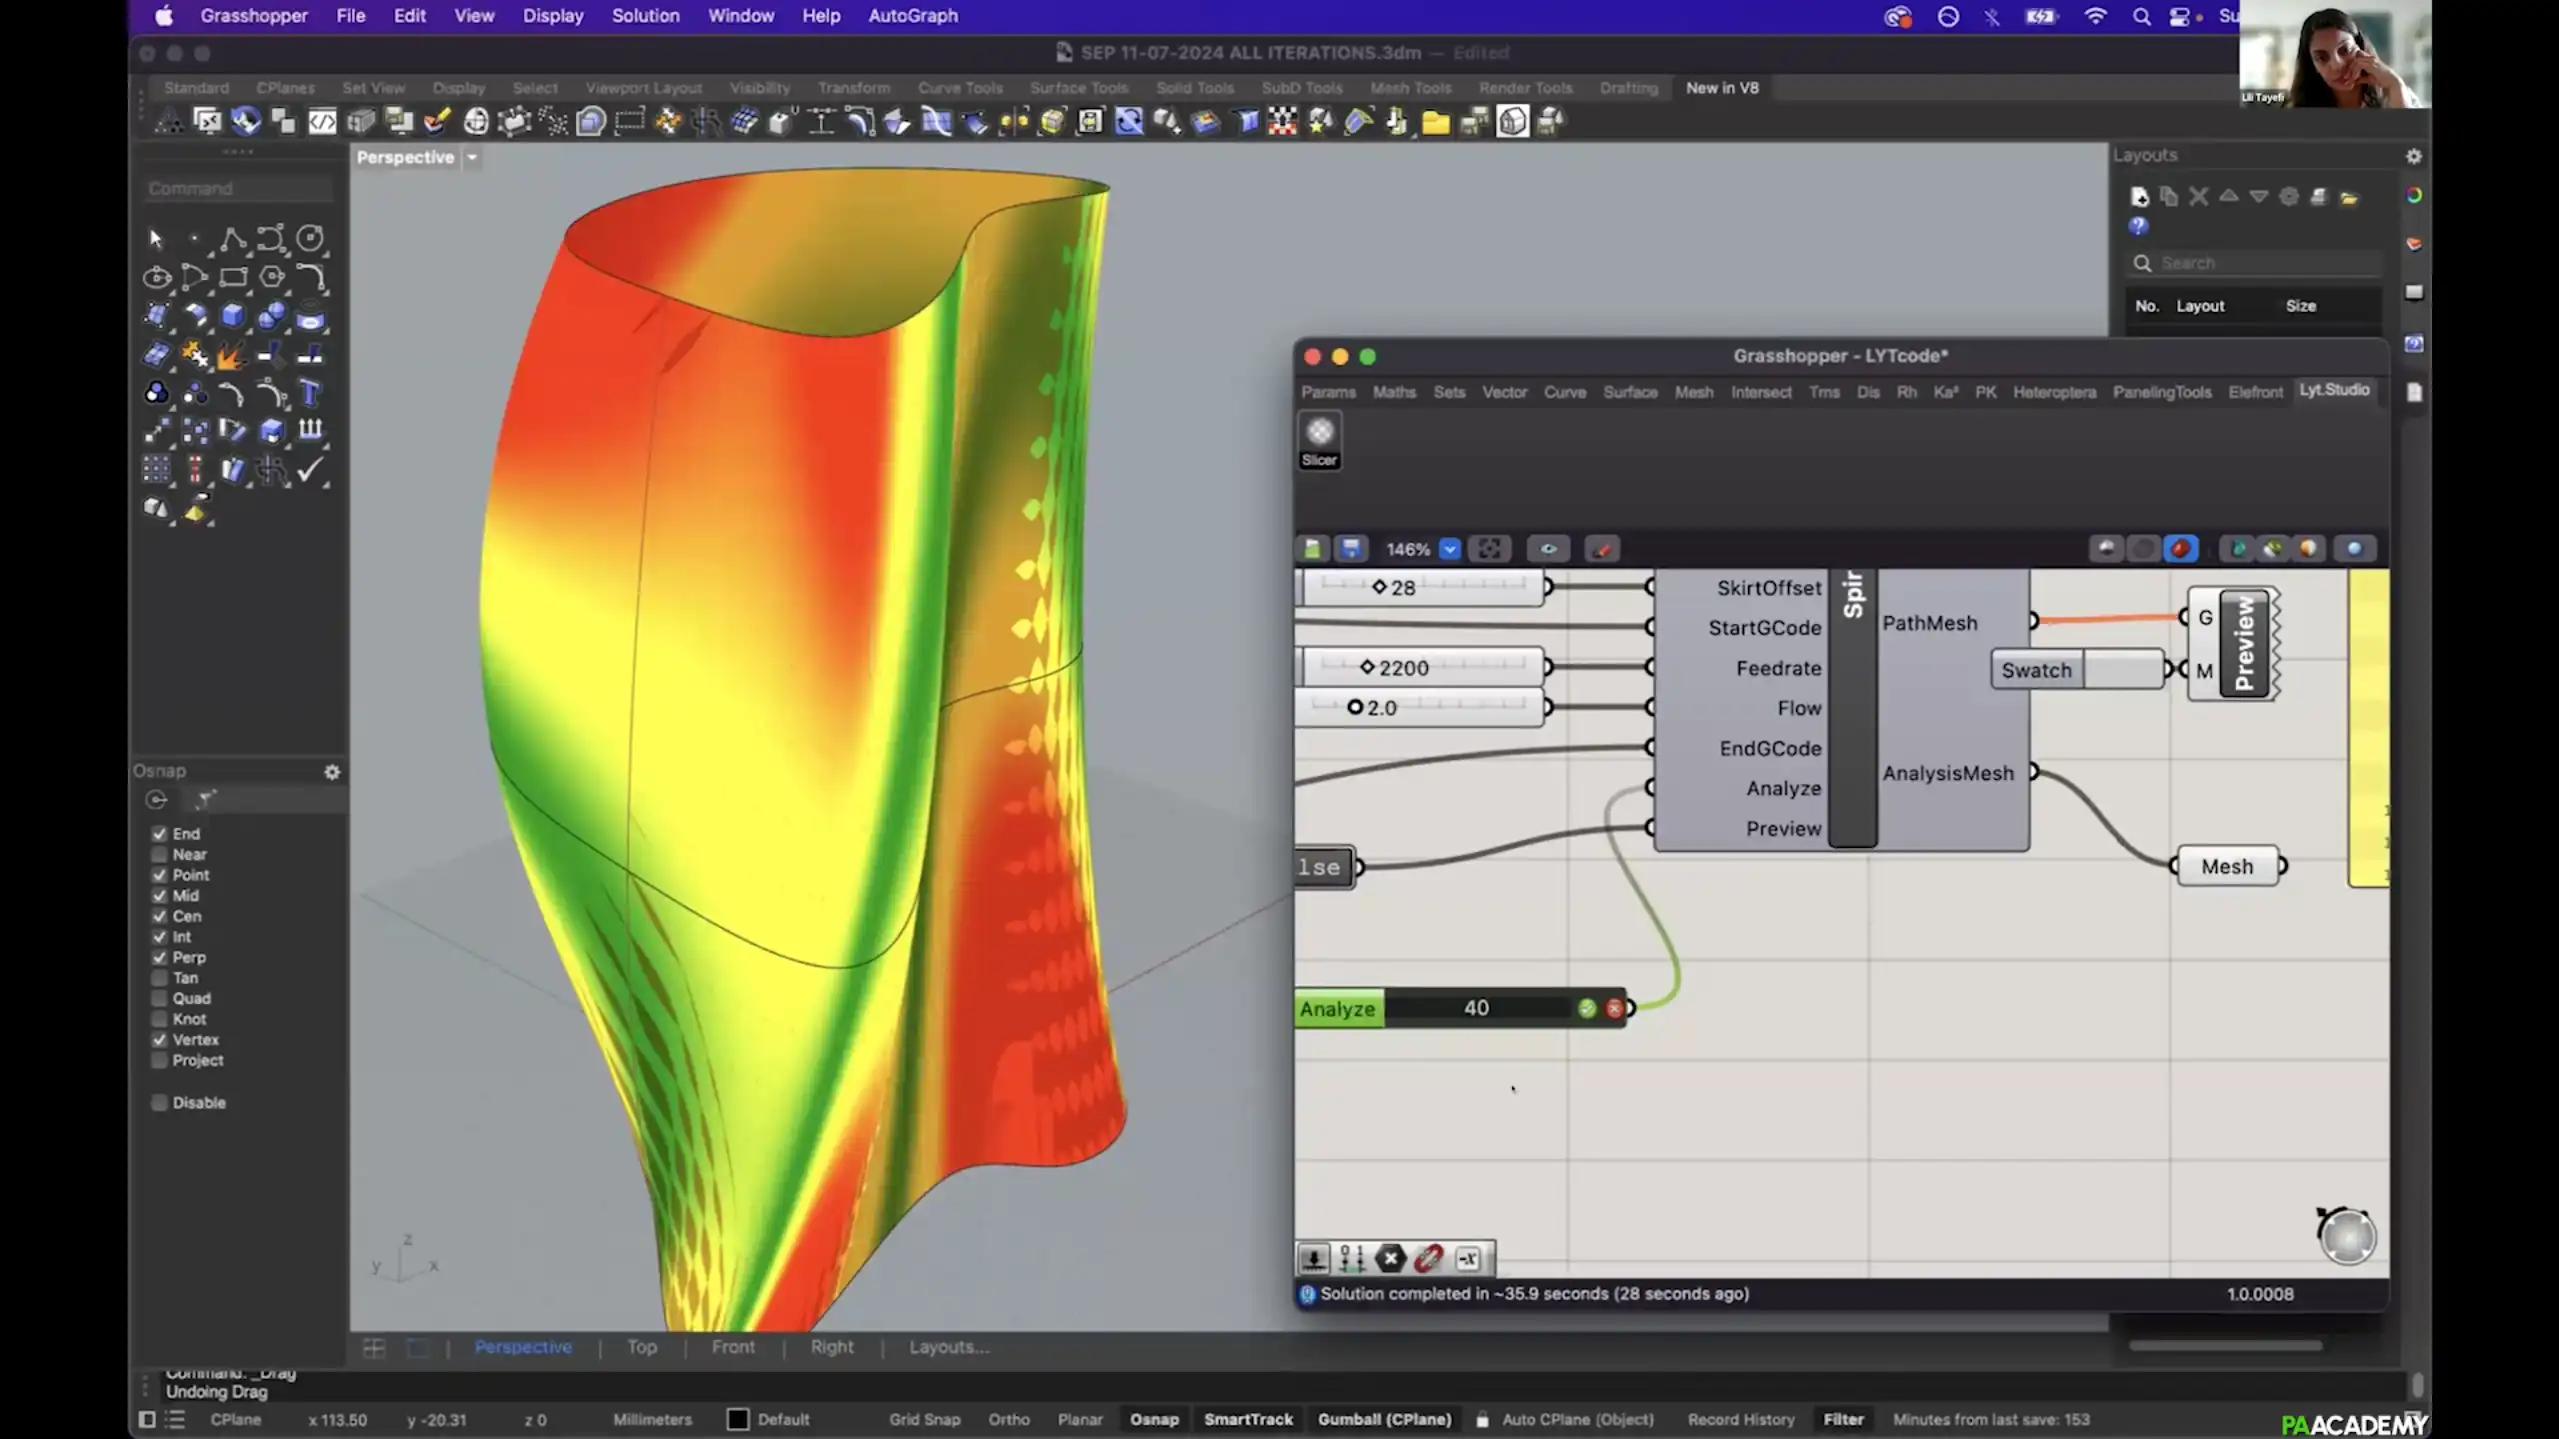Click the Text object tool icon

click(x=310, y=394)
